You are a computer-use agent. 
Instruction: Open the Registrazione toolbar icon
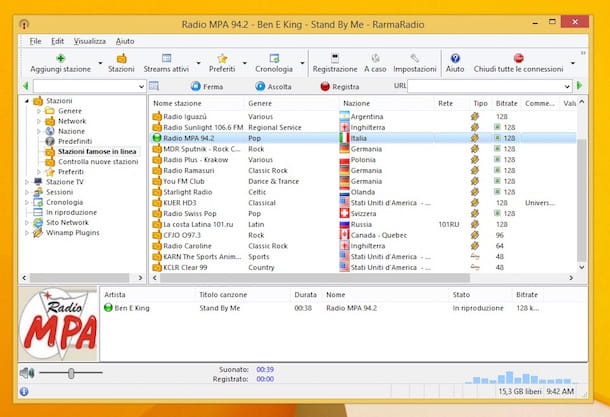[x=335, y=58]
